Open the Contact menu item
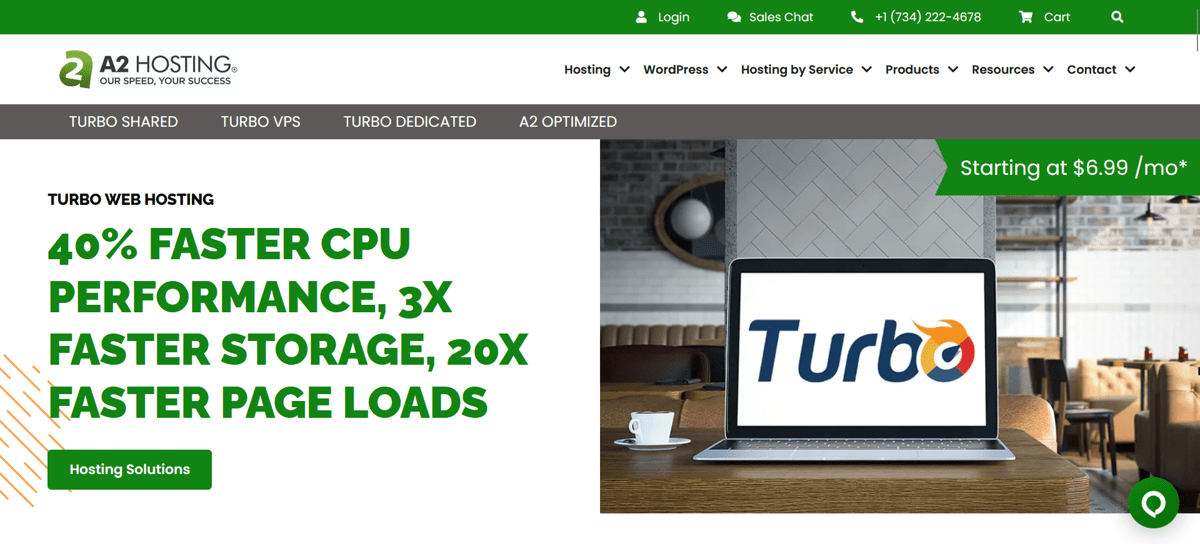Viewport: 1200px width, 544px height. click(x=1092, y=70)
